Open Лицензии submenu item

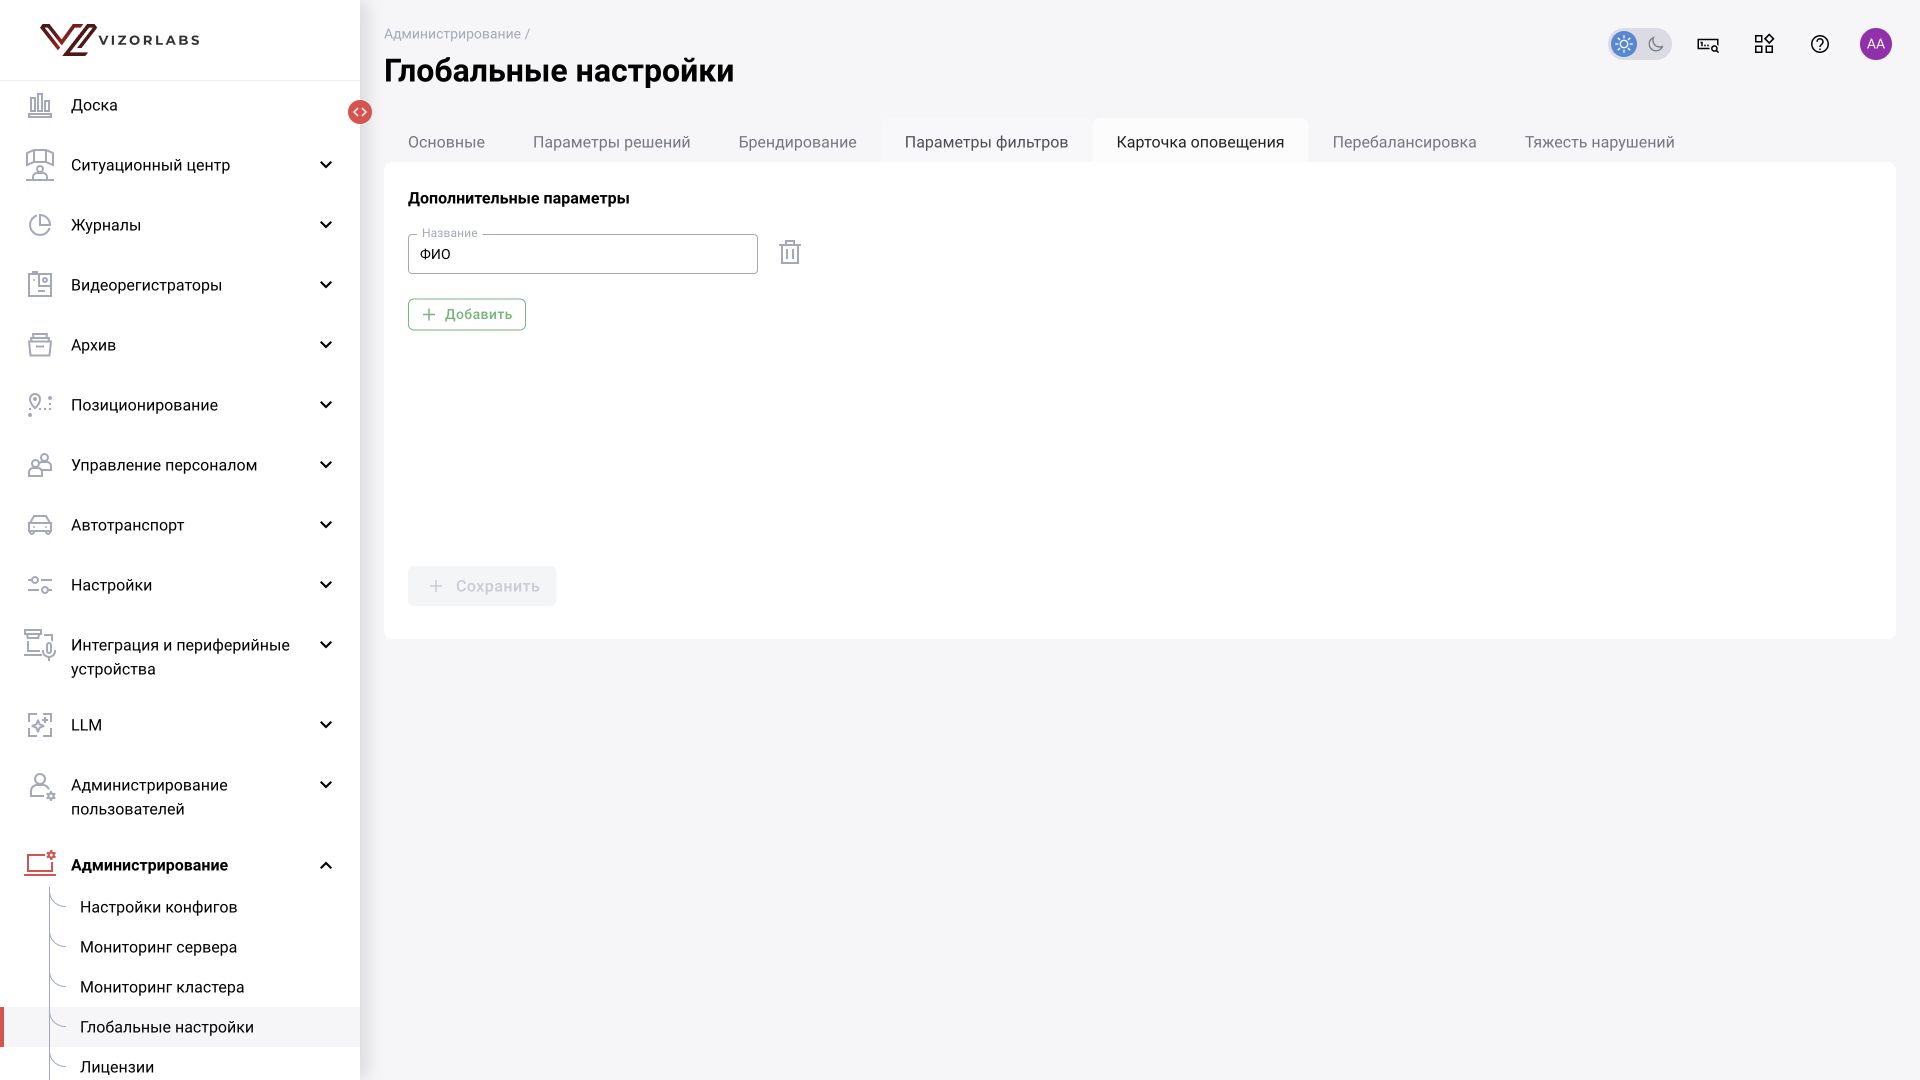click(117, 1067)
